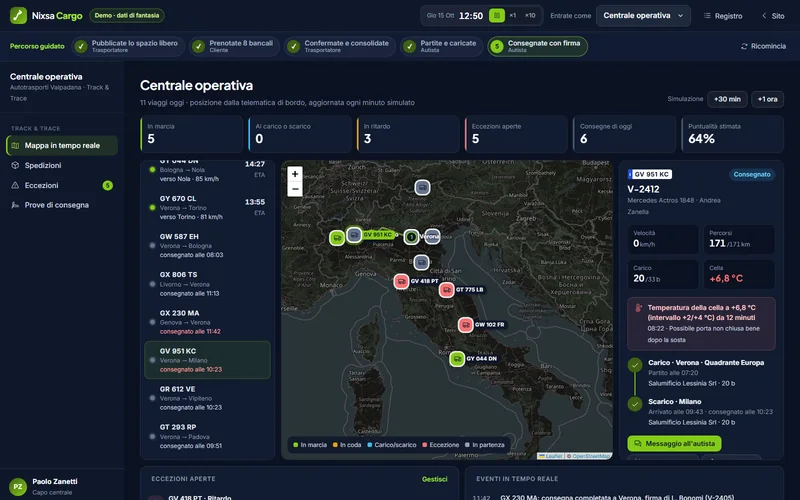Open Prove di consegna section

(62, 205)
